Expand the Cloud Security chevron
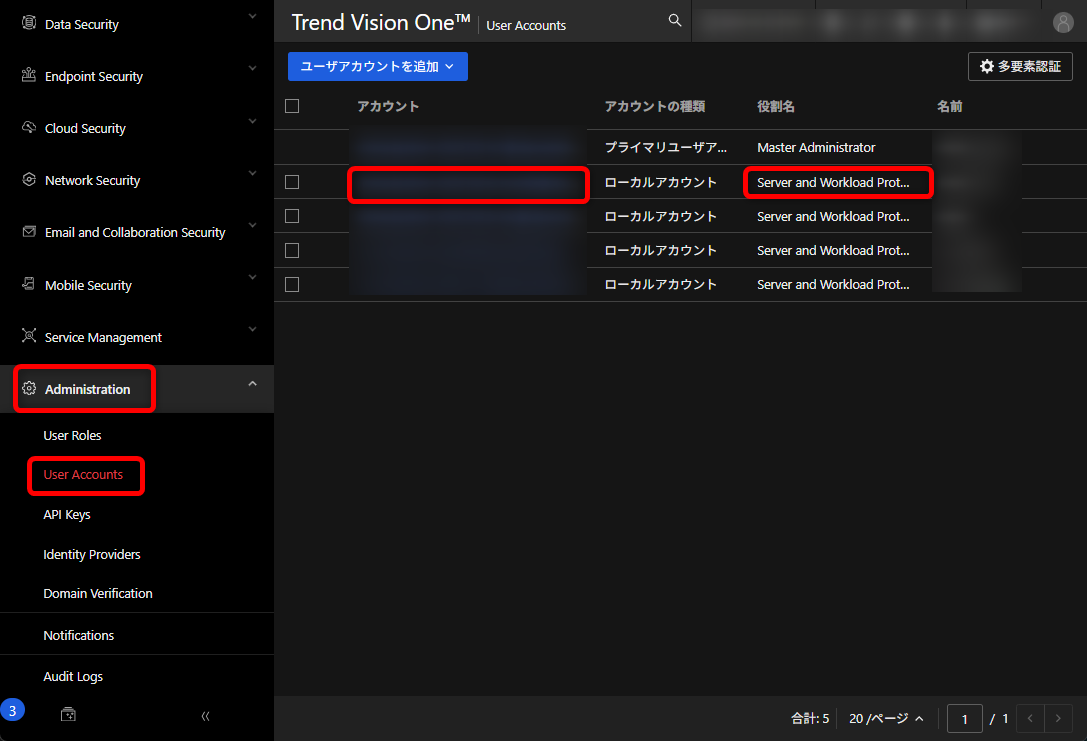This screenshot has height=741, width=1087. (252, 121)
